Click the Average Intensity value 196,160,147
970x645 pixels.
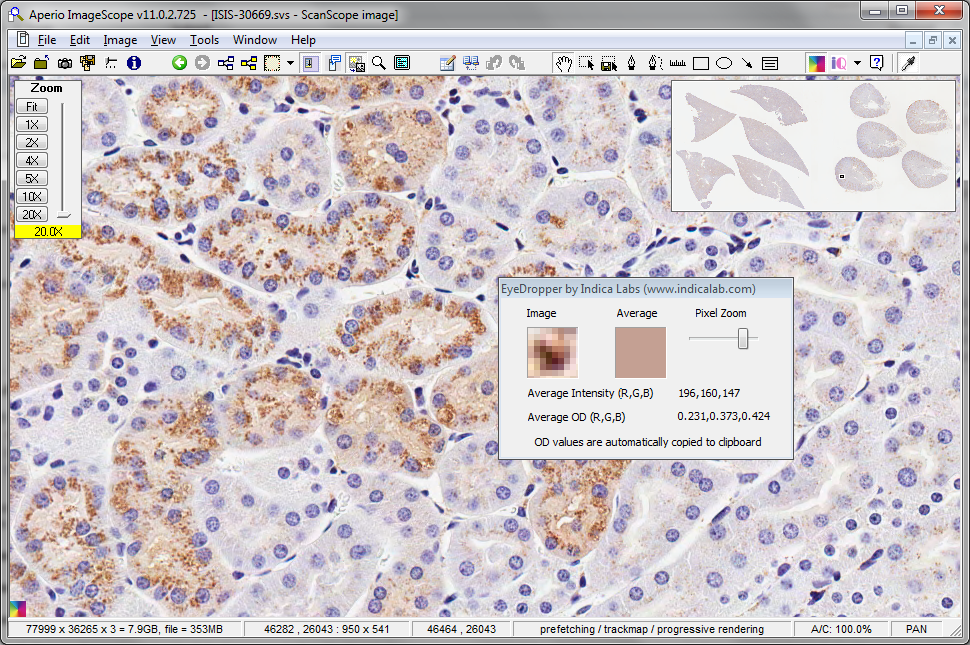tap(709, 393)
